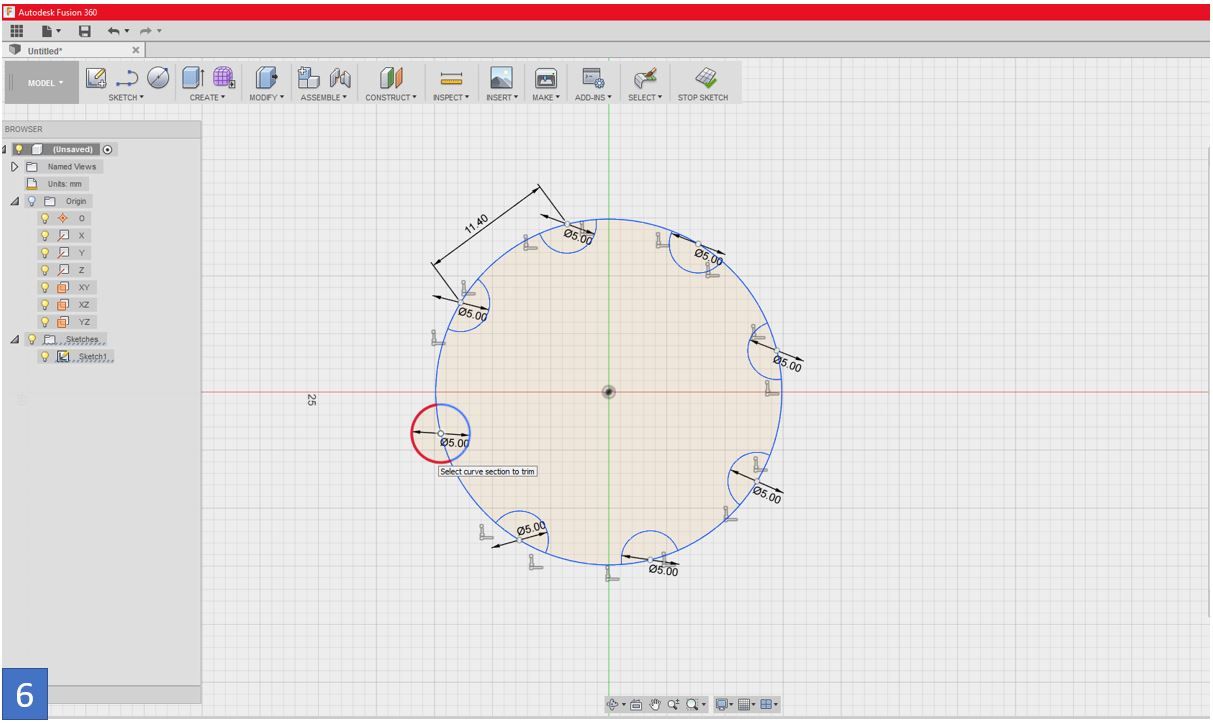This screenshot has width=1213, height=723.
Task: Toggle visibility lightbulb of origin point O
Action: [x=44, y=218]
